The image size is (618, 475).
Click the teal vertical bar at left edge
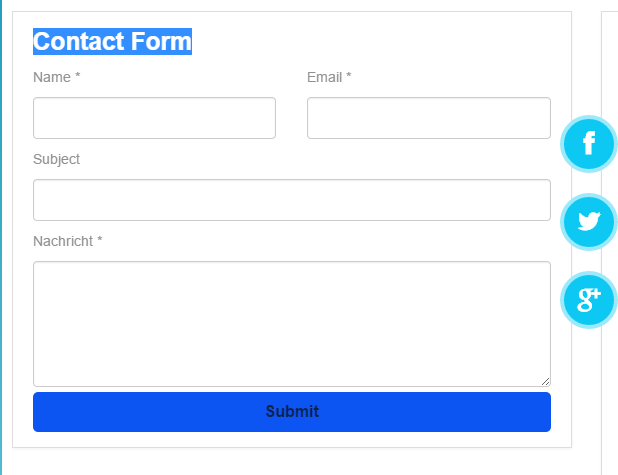2,237
